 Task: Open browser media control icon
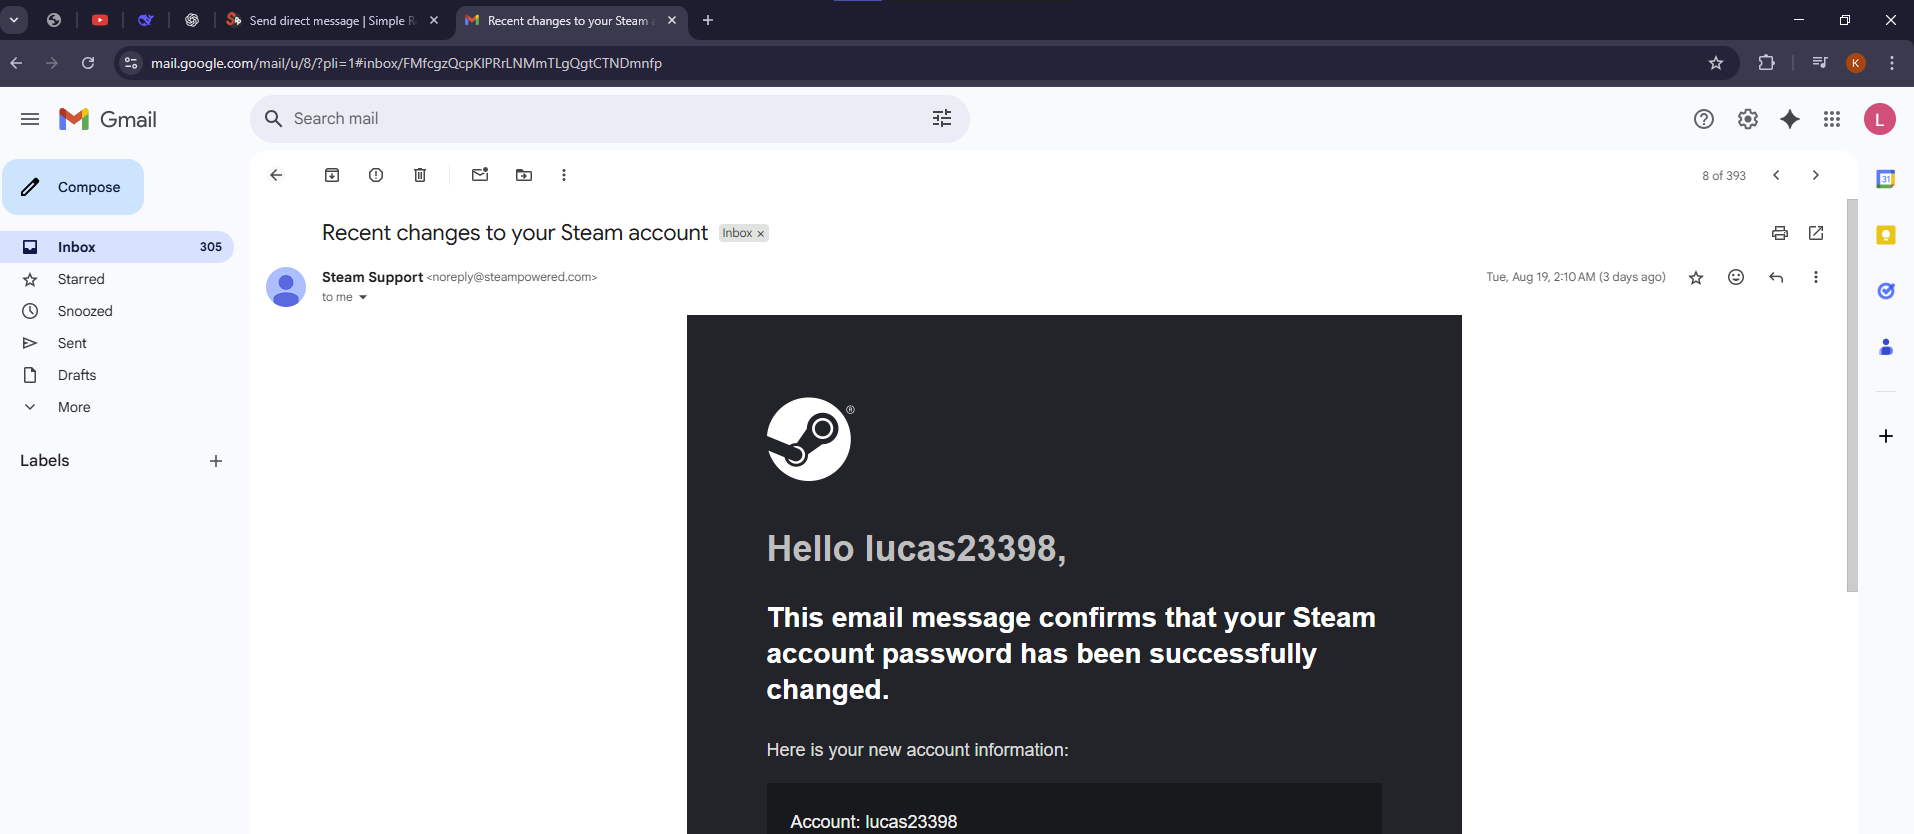[x=1820, y=63]
